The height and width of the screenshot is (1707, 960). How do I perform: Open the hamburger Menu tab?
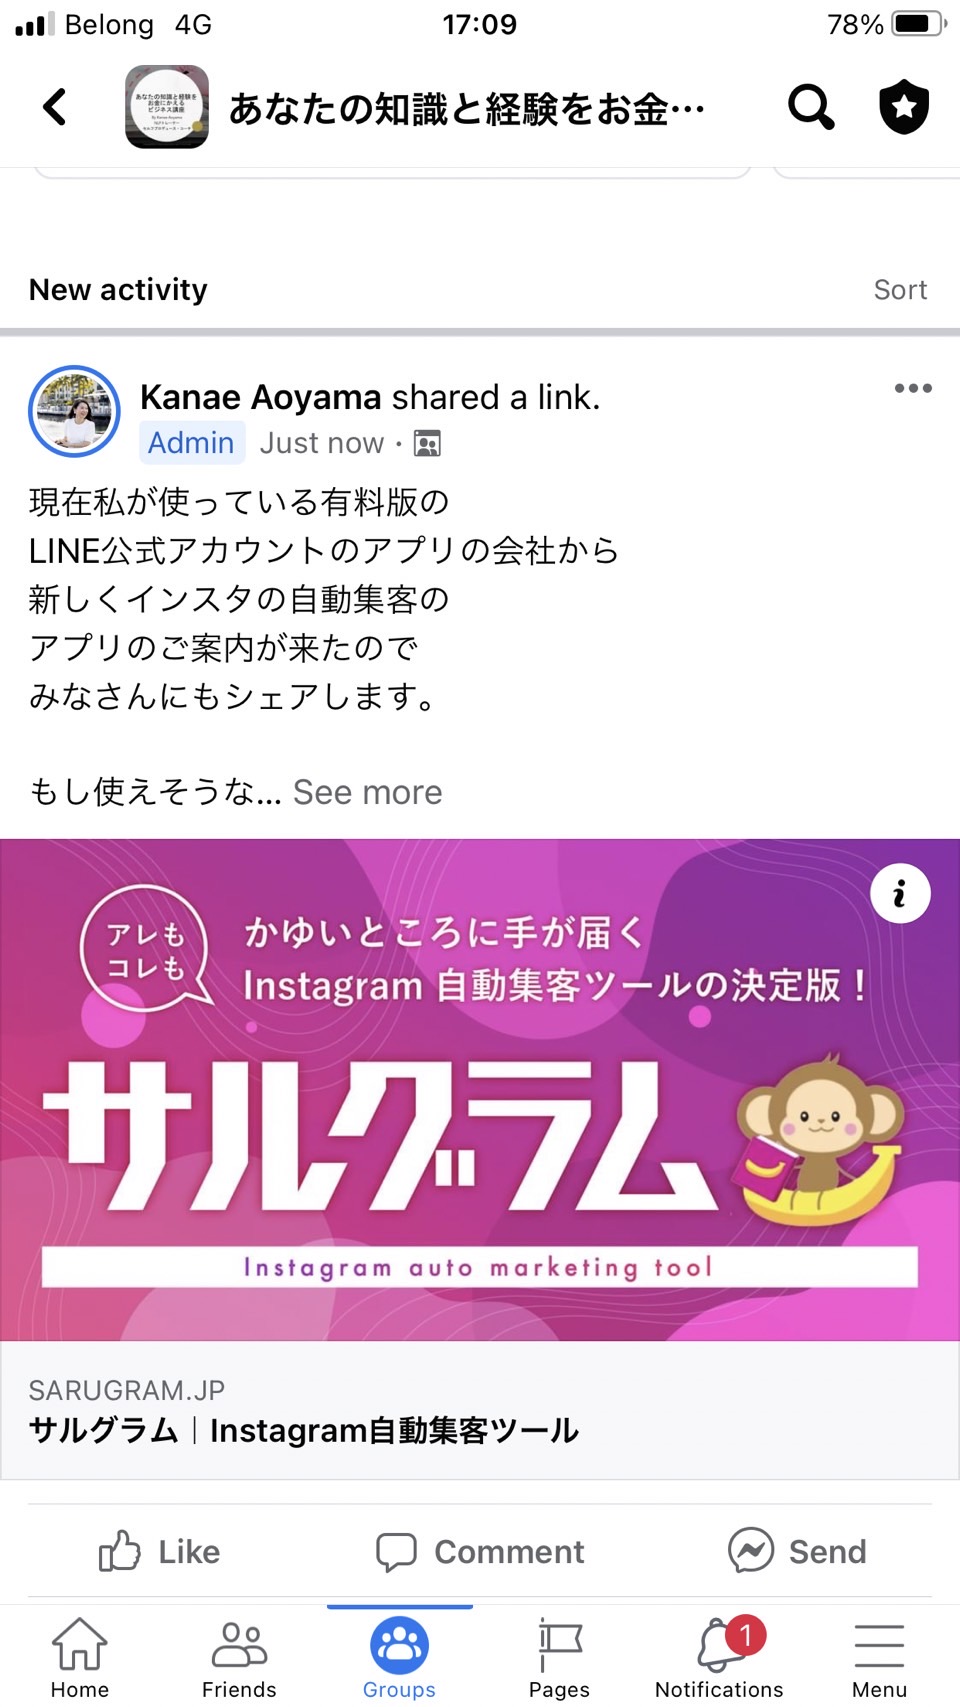coord(879,1657)
